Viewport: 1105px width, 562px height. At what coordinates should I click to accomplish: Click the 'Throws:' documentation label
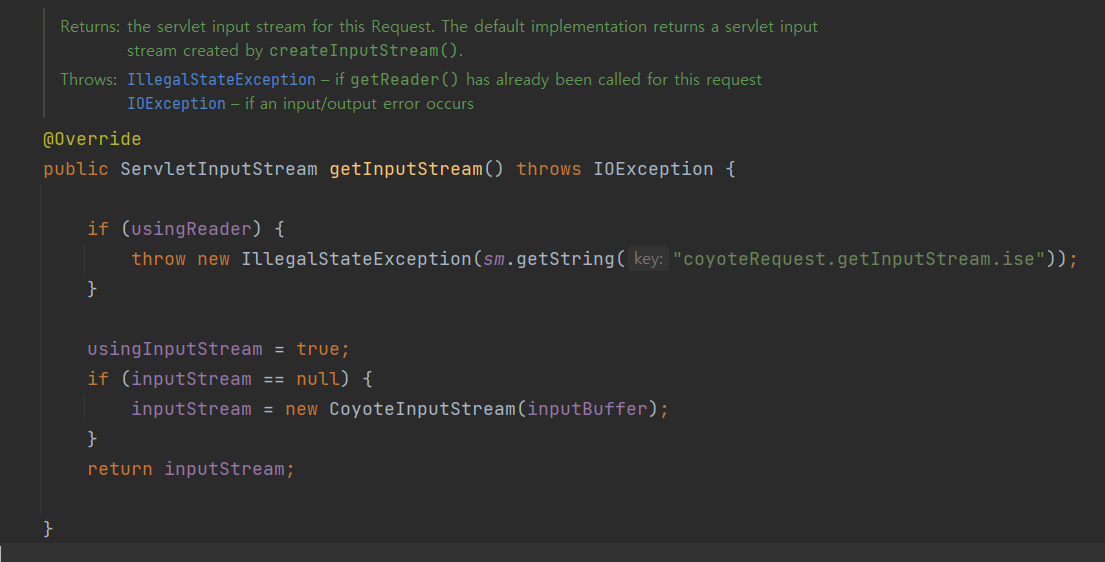point(89,80)
